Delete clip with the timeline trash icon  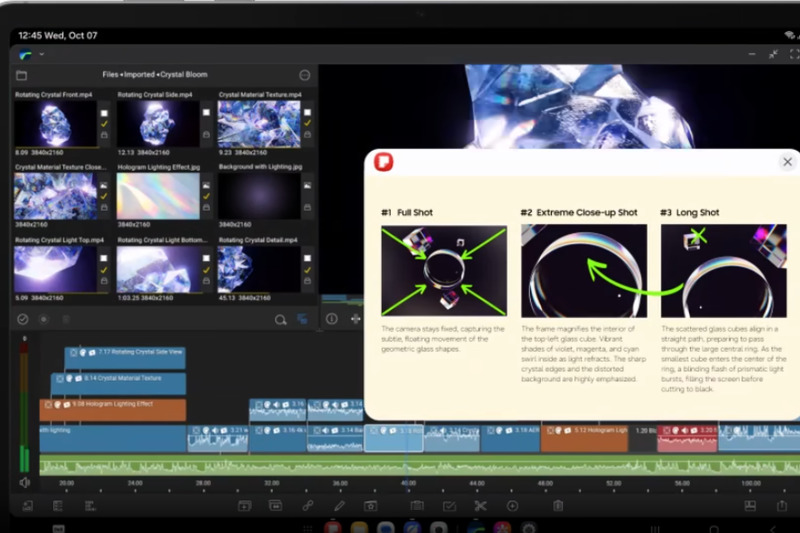(558, 505)
